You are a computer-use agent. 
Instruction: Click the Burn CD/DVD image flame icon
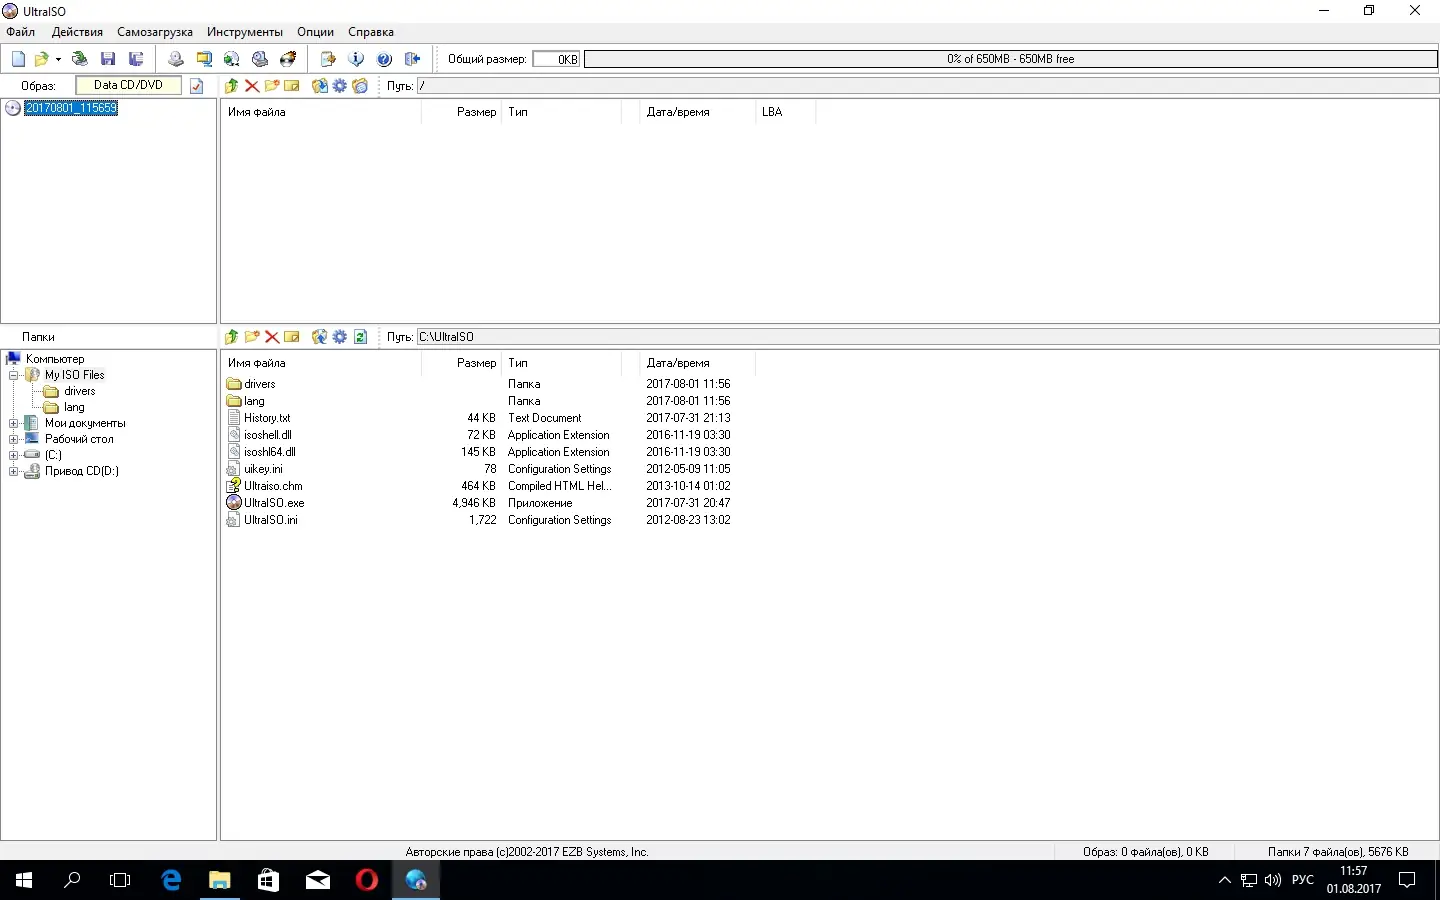click(288, 59)
